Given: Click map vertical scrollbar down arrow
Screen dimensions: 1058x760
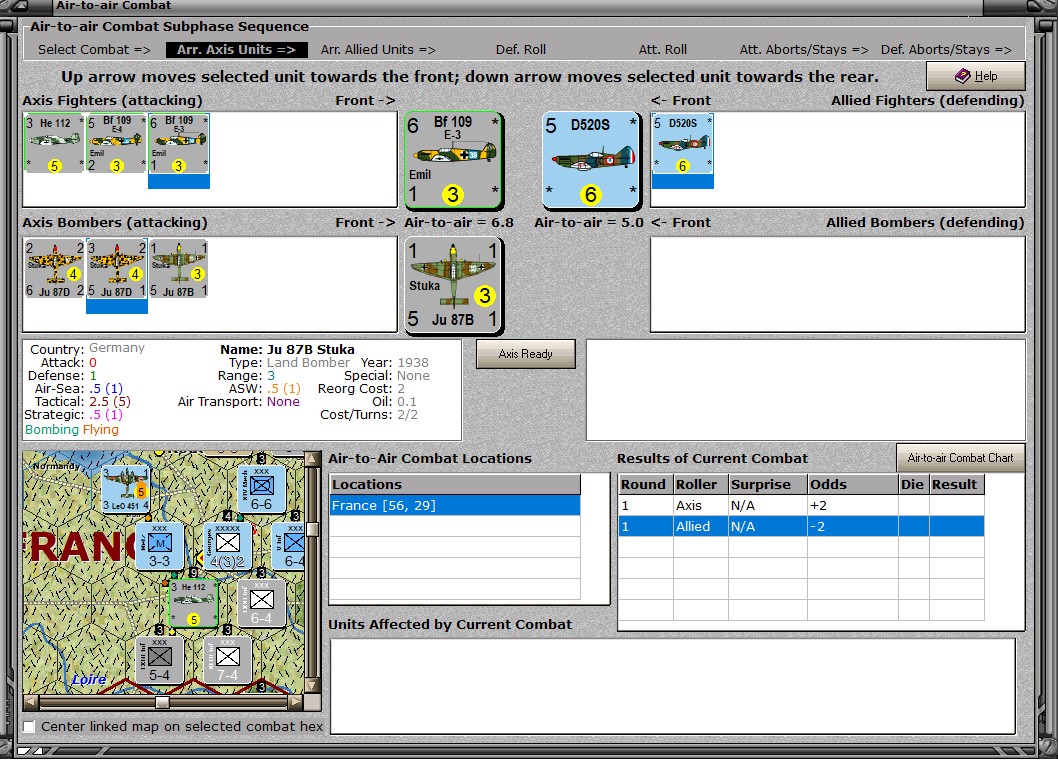Looking at the screenshot, I should [312, 686].
